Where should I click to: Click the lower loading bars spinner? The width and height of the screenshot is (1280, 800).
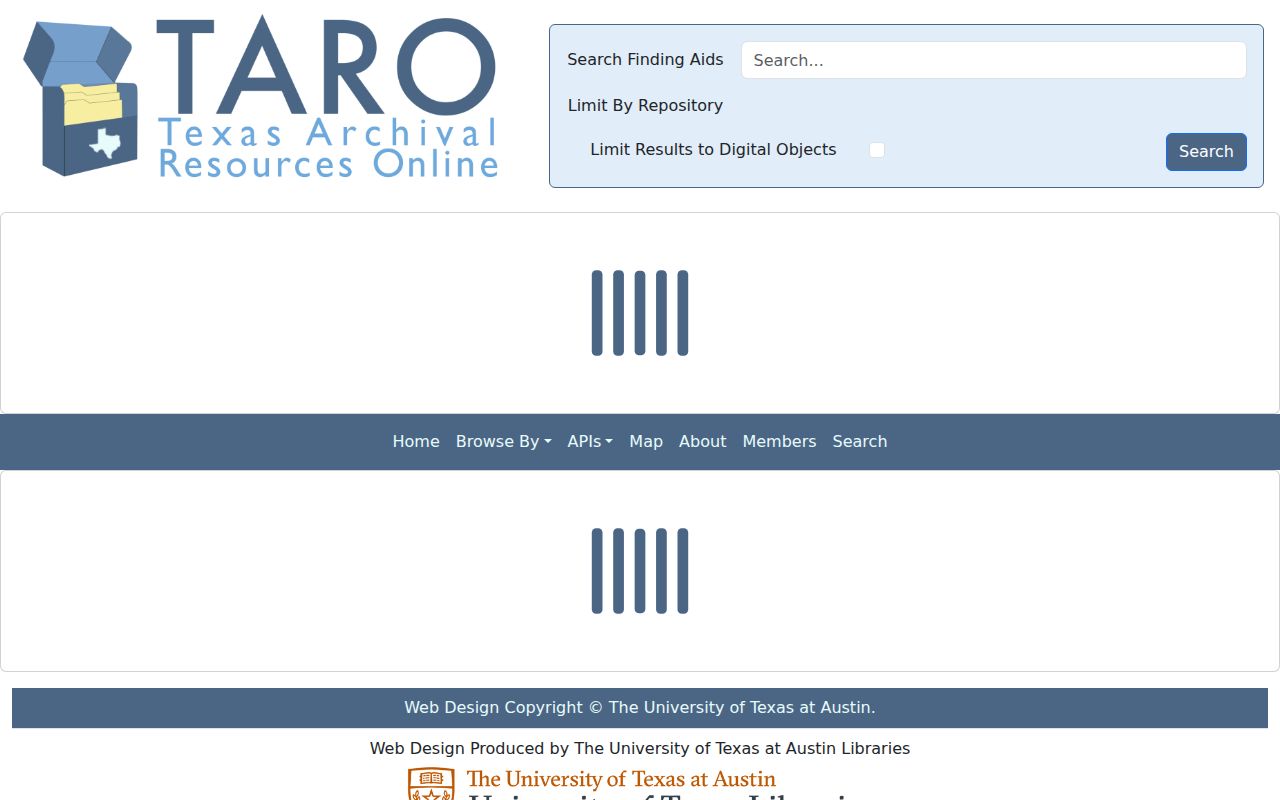(640, 570)
